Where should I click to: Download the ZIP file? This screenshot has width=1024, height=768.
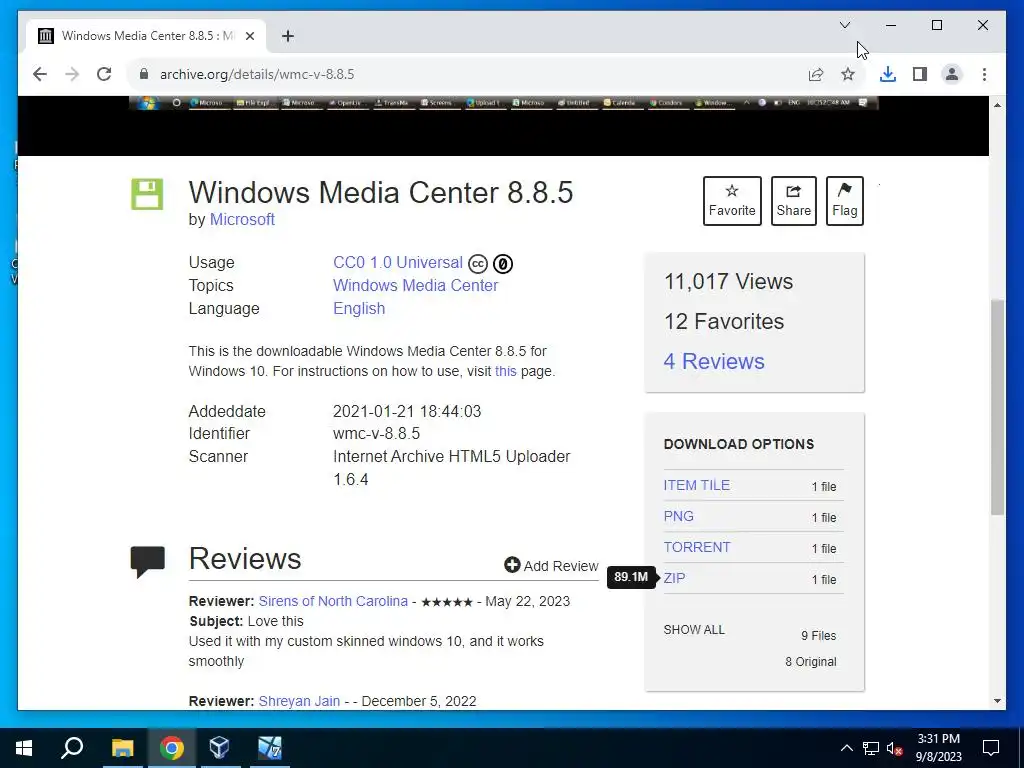coord(674,578)
